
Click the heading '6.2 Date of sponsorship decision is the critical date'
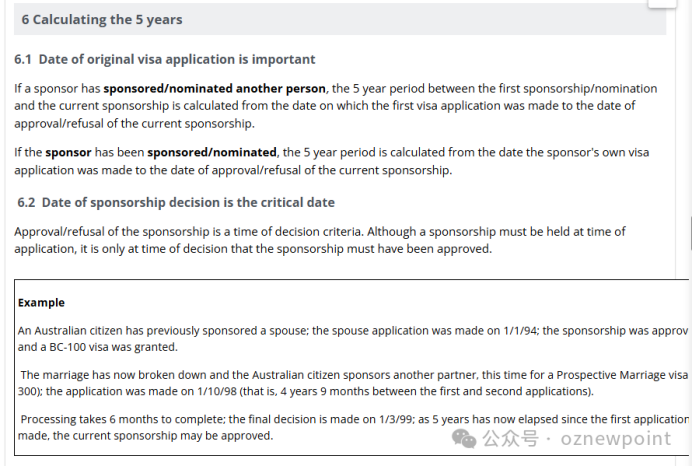(176, 202)
